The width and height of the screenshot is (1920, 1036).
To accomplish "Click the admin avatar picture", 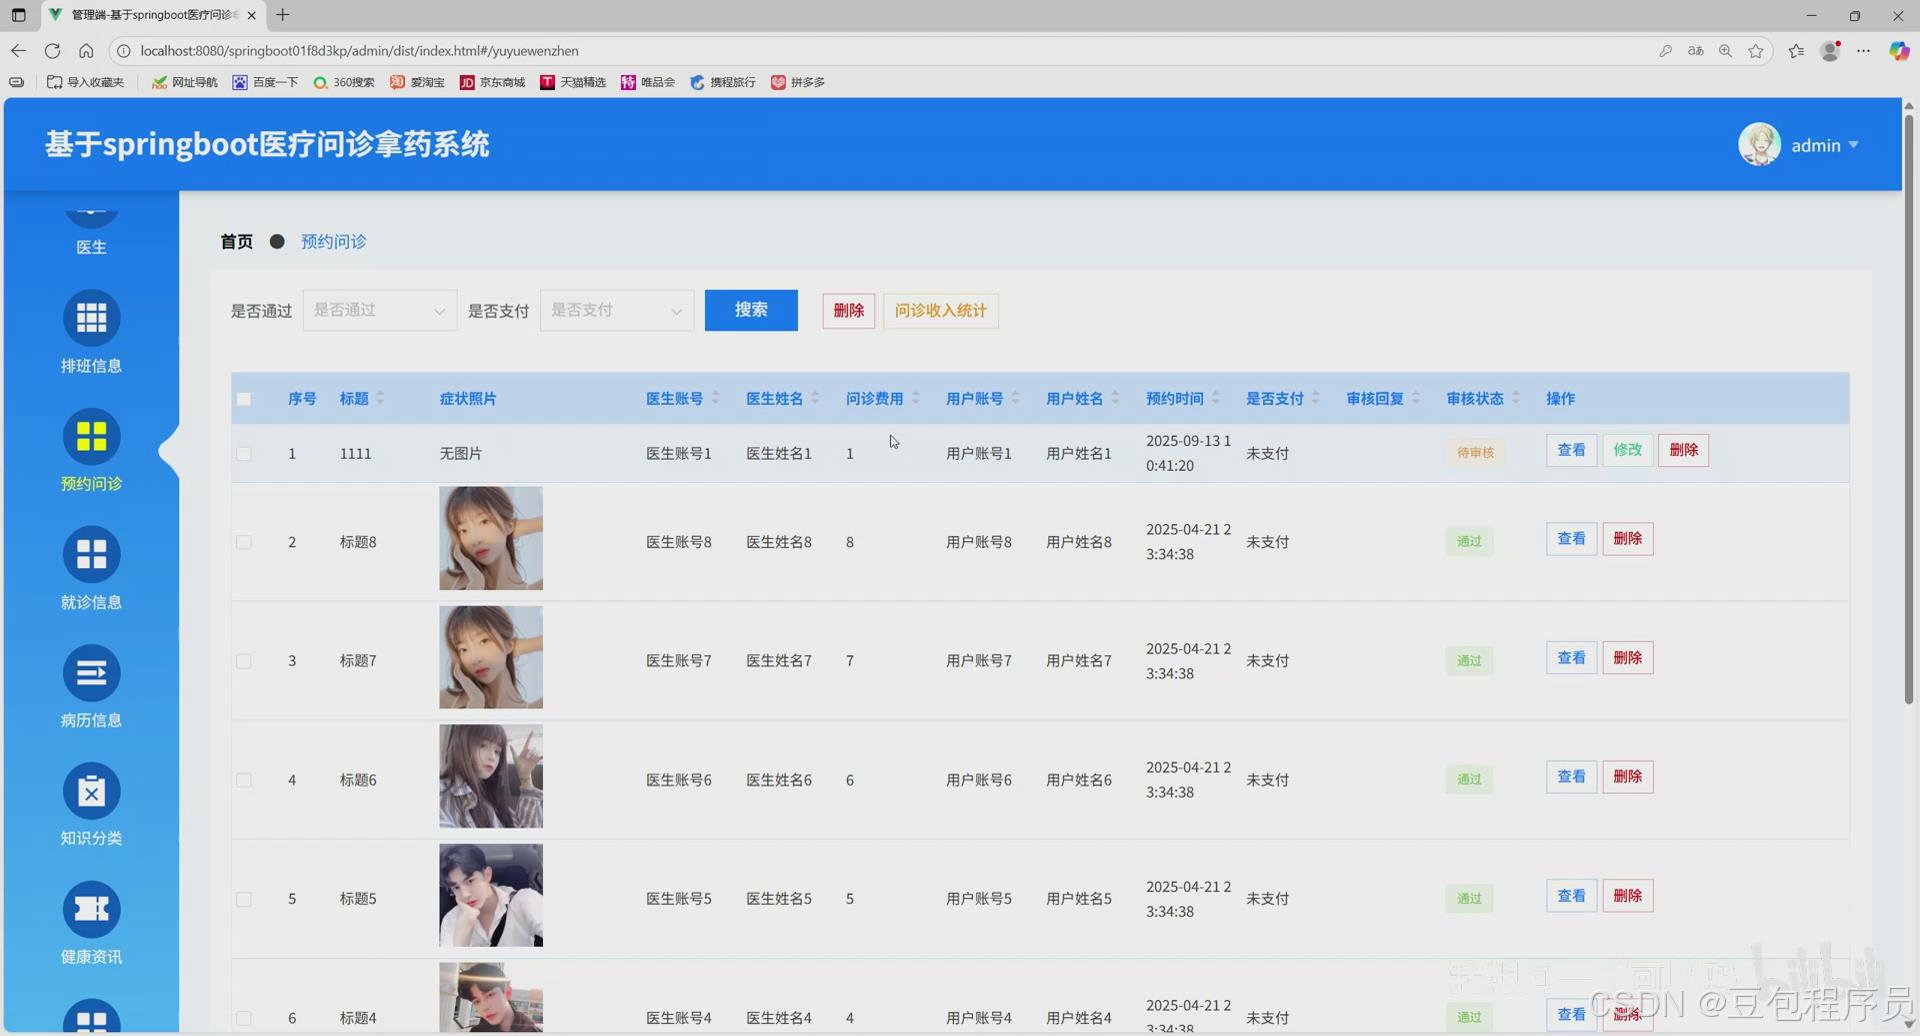I will point(1759,144).
